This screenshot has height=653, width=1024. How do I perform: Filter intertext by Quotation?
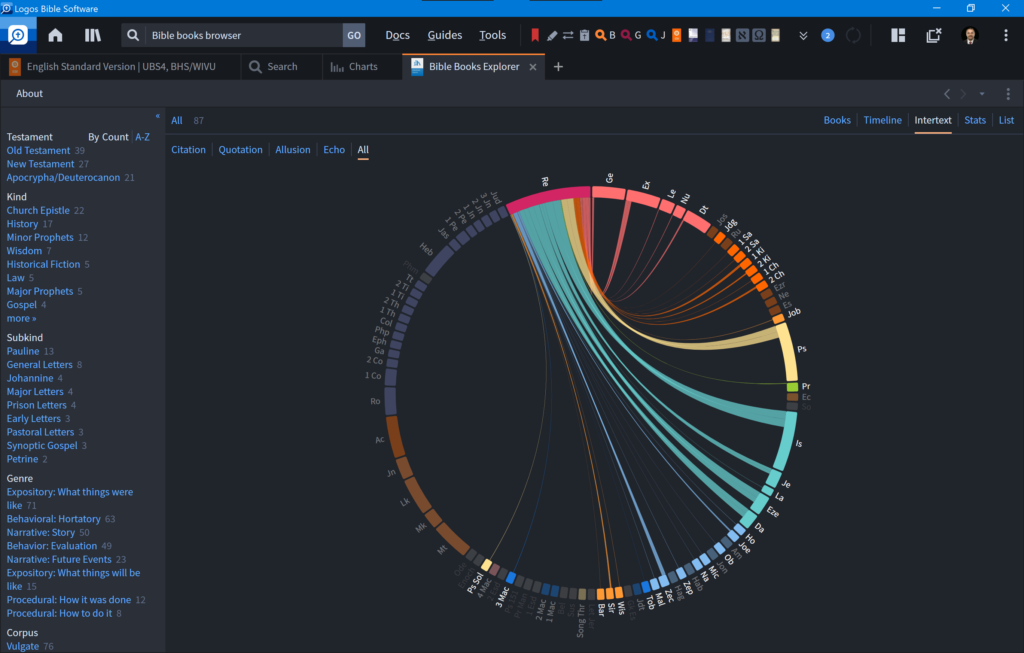tap(240, 150)
